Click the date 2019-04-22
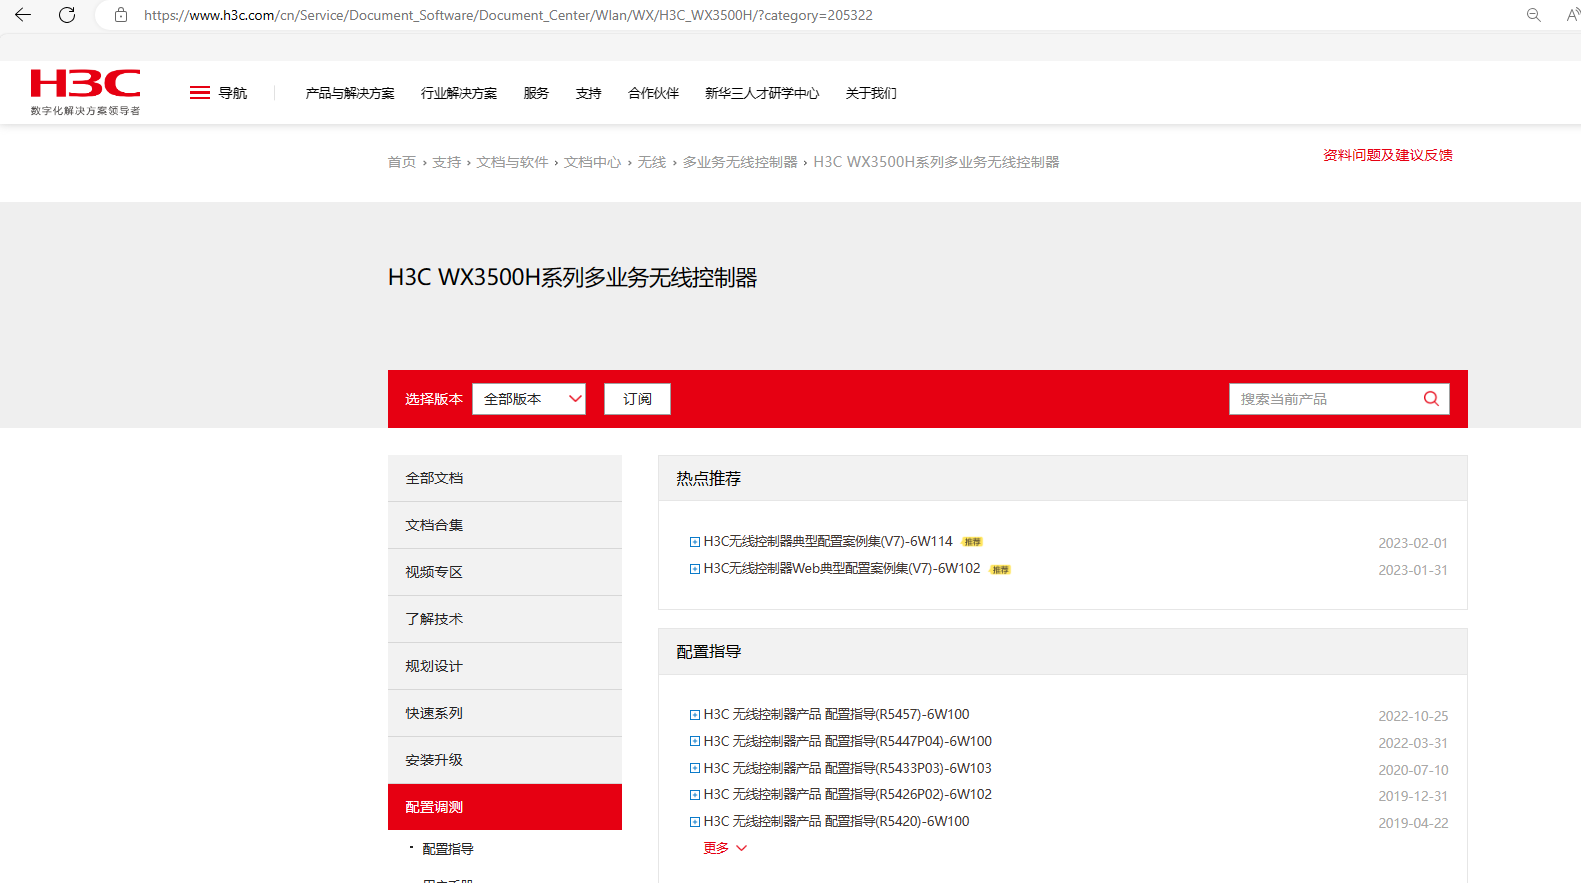Viewport: 1581px width, 883px height. (x=1413, y=823)
